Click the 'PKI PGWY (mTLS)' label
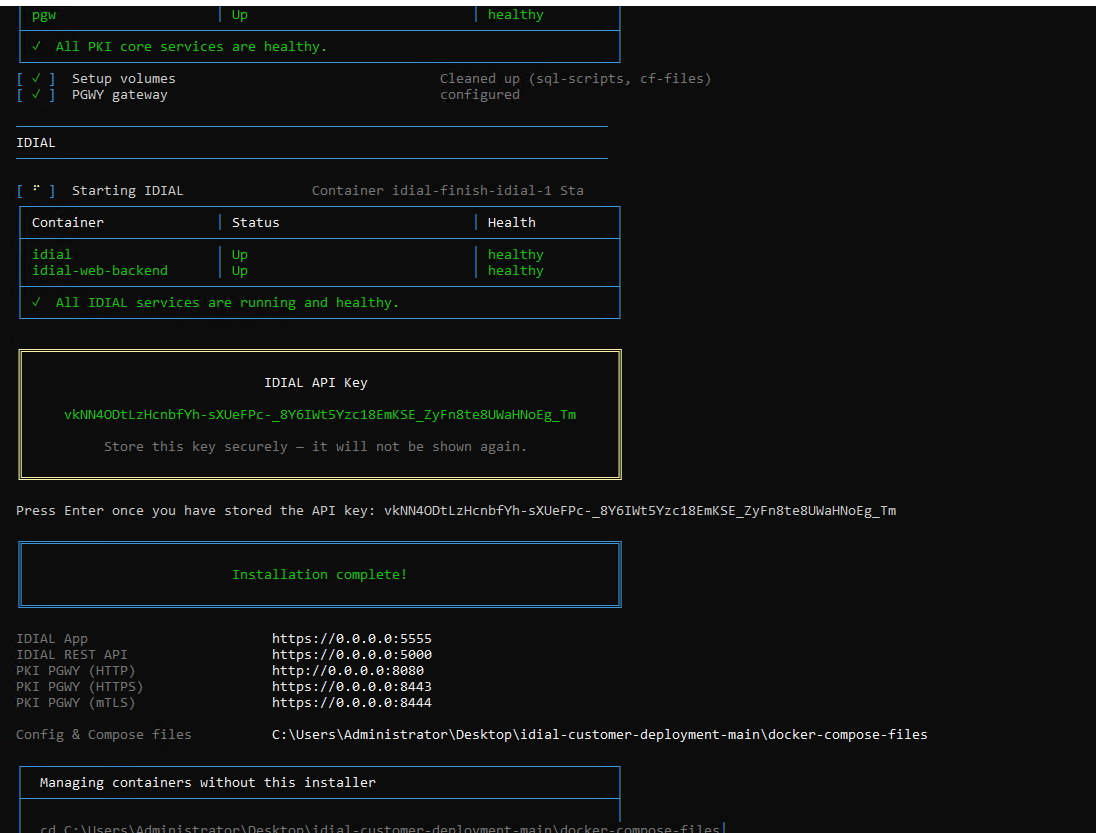1096x833 pixels. point(75,703)
